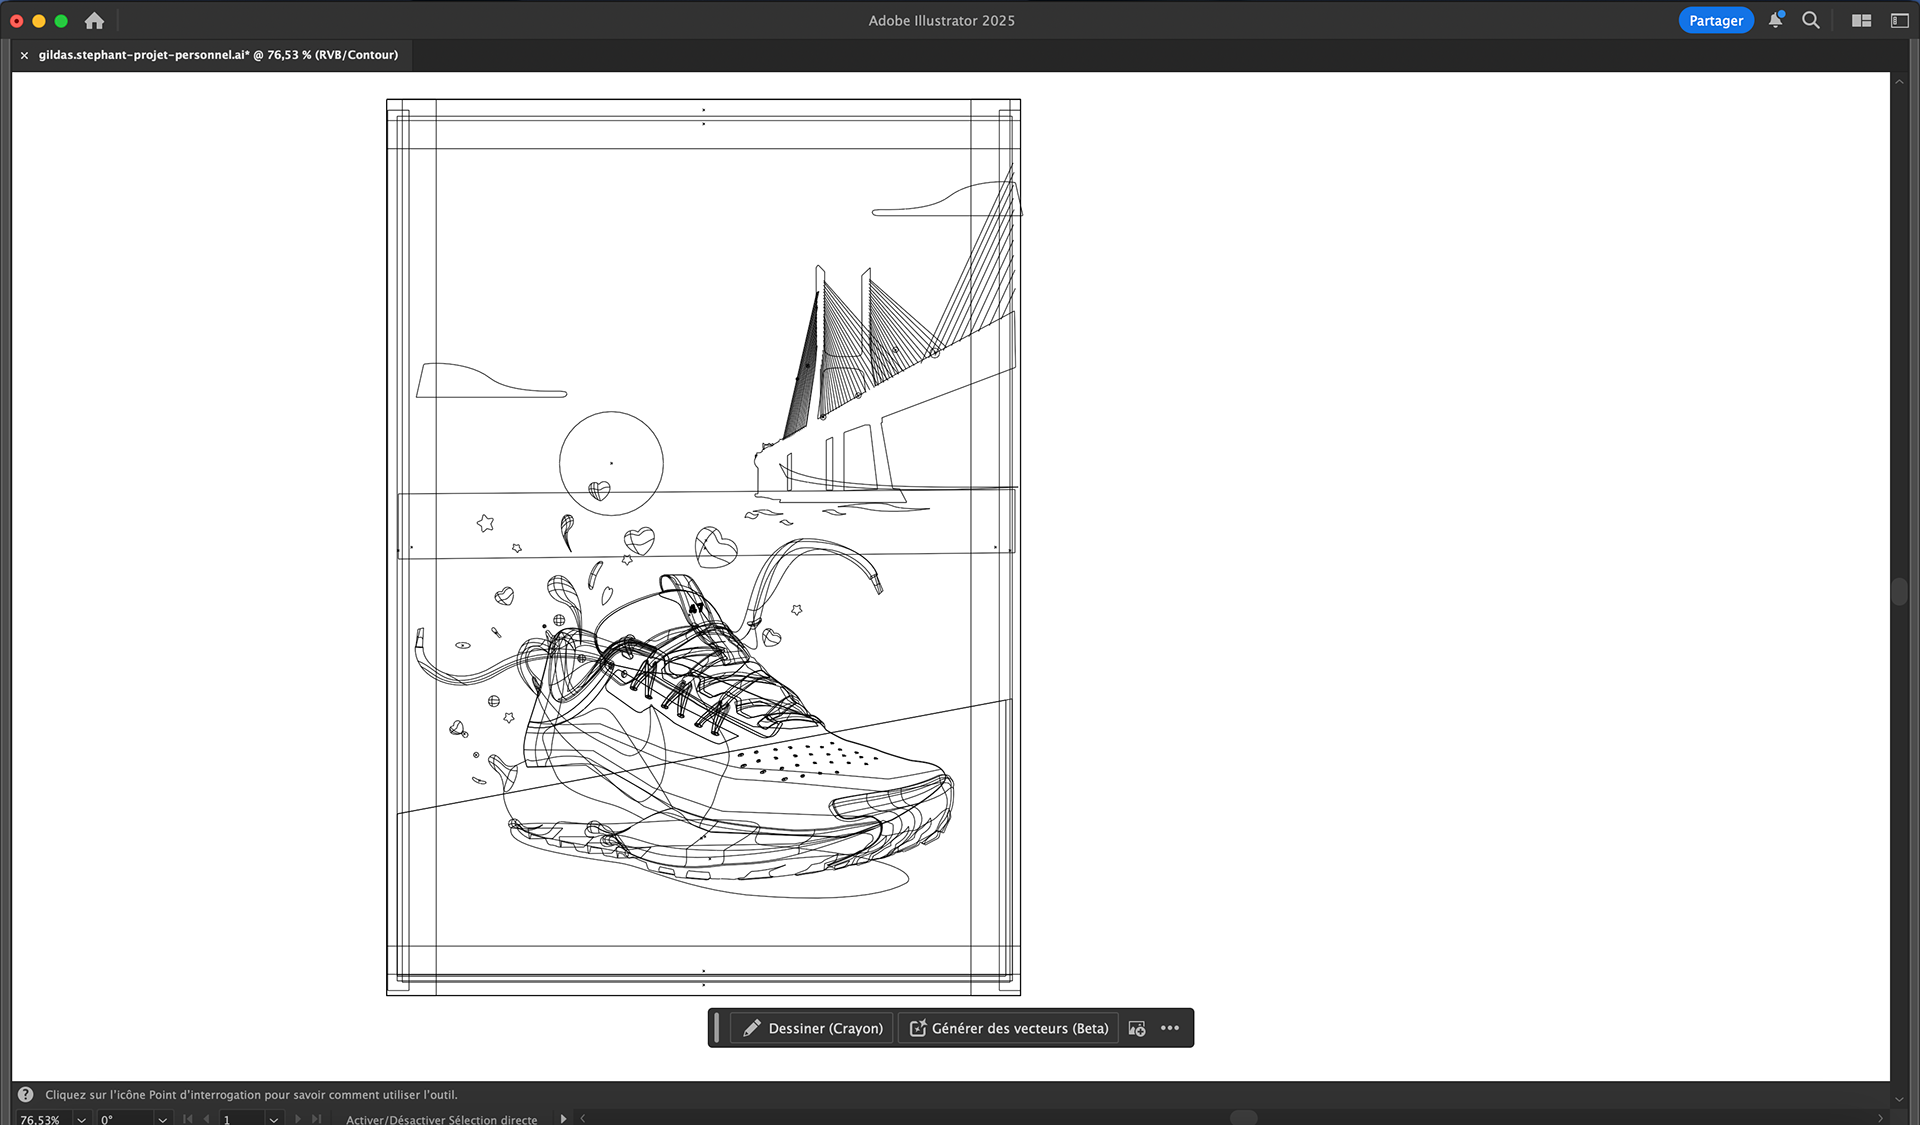Close the gildas.stephant-projet-personnel.ai tab
Image resolution: width=1920 pixels, height=1125 pixels.
24,56
